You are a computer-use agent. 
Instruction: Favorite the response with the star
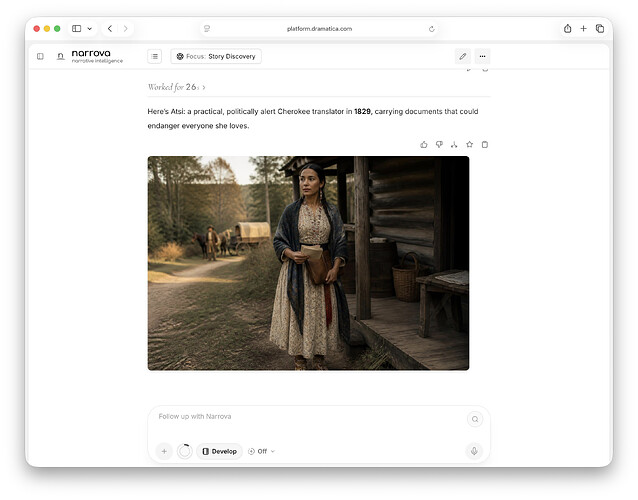[x=470, y=144]
